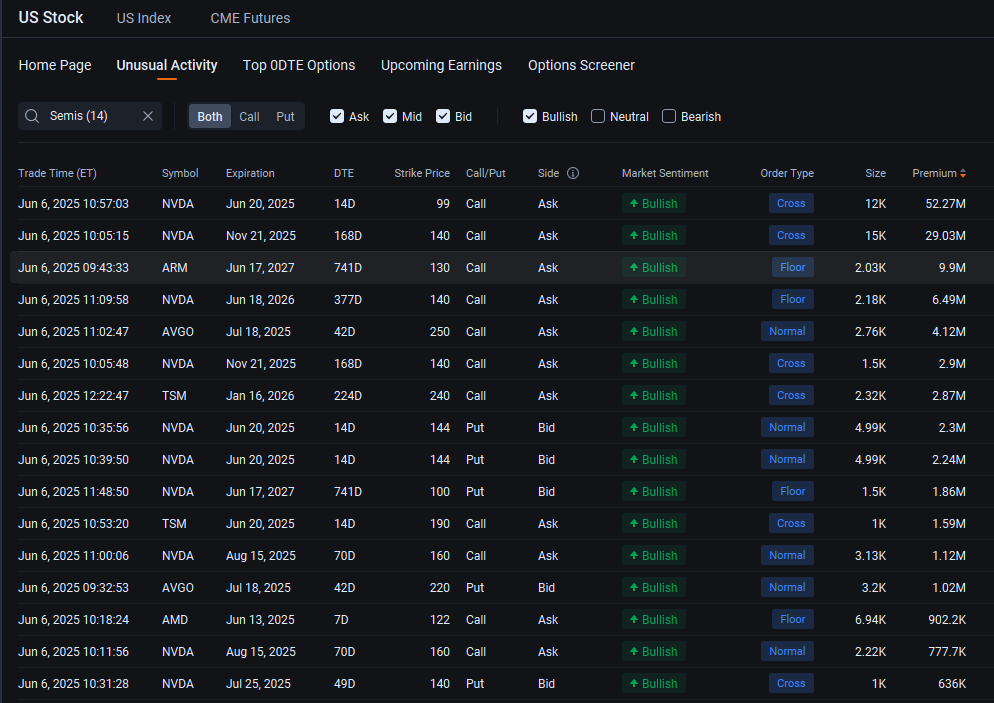This screenshot has height=703, width=994.
Task: Clear the Semis (14) filter
Action: [x=148, y=116]
